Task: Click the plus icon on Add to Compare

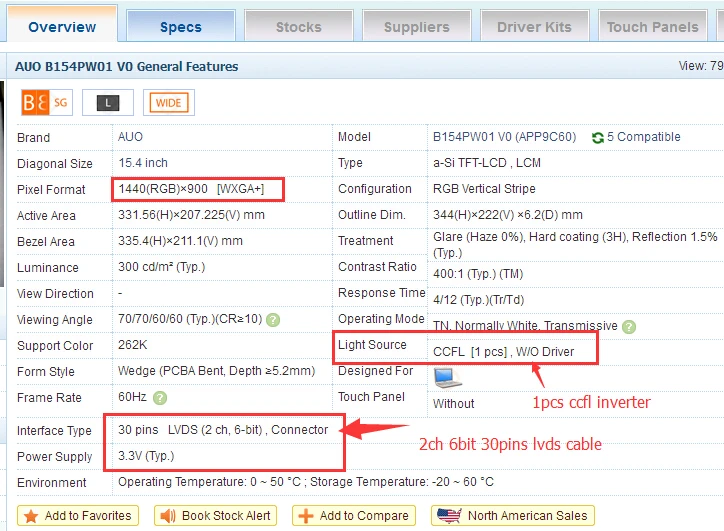Action: tap(306, 516)
